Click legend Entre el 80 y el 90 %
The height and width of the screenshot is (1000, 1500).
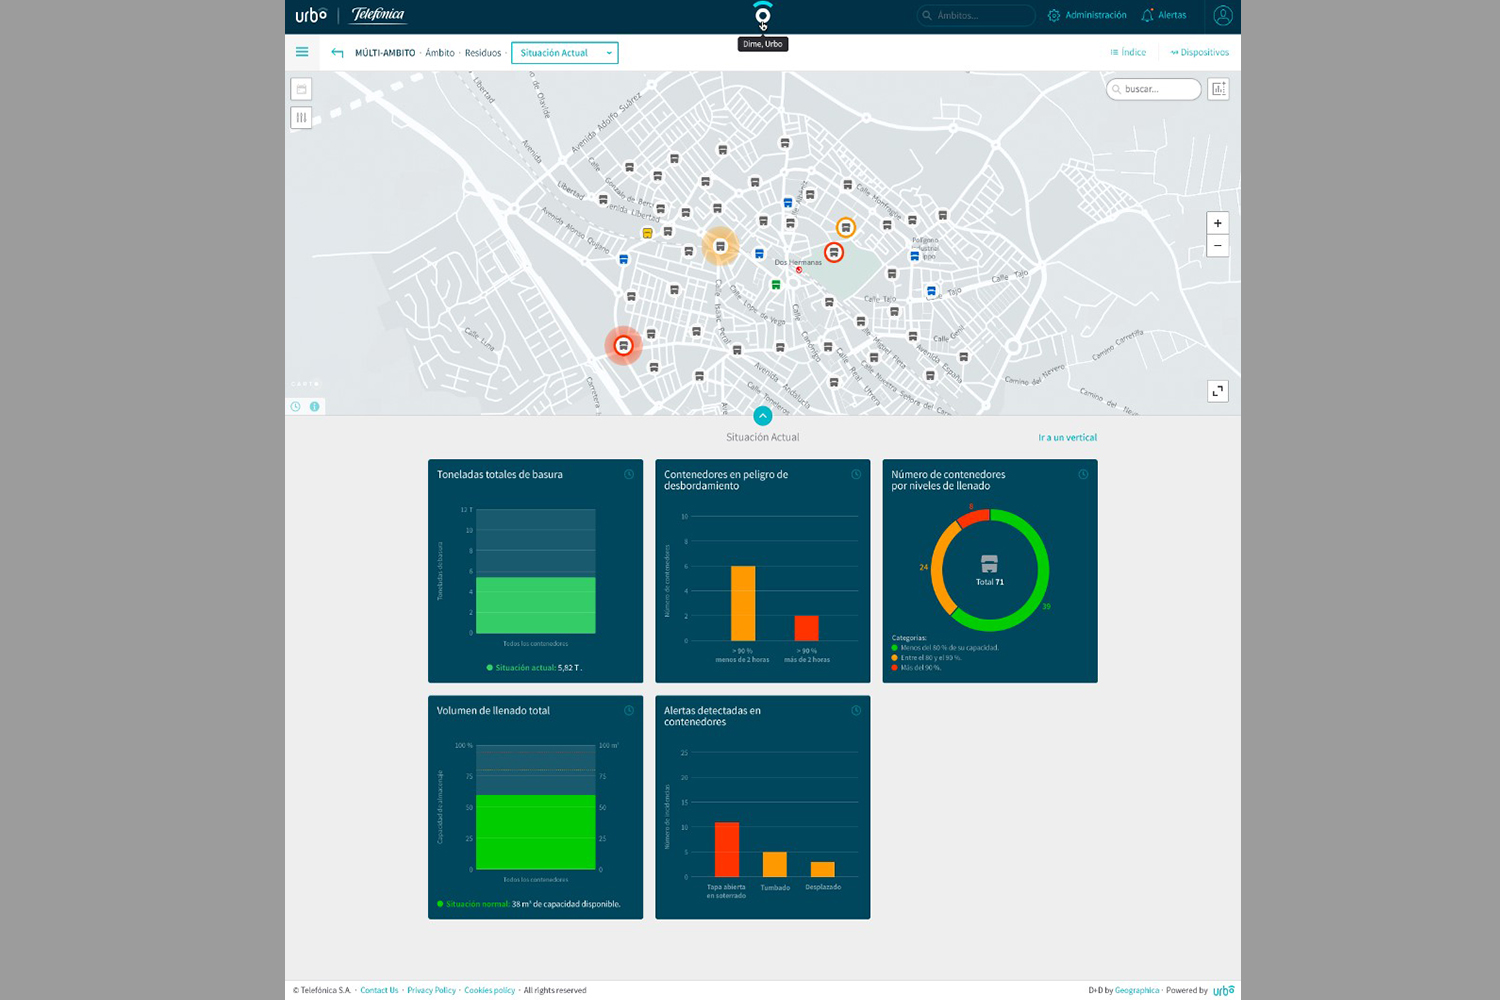pos(926,657)
